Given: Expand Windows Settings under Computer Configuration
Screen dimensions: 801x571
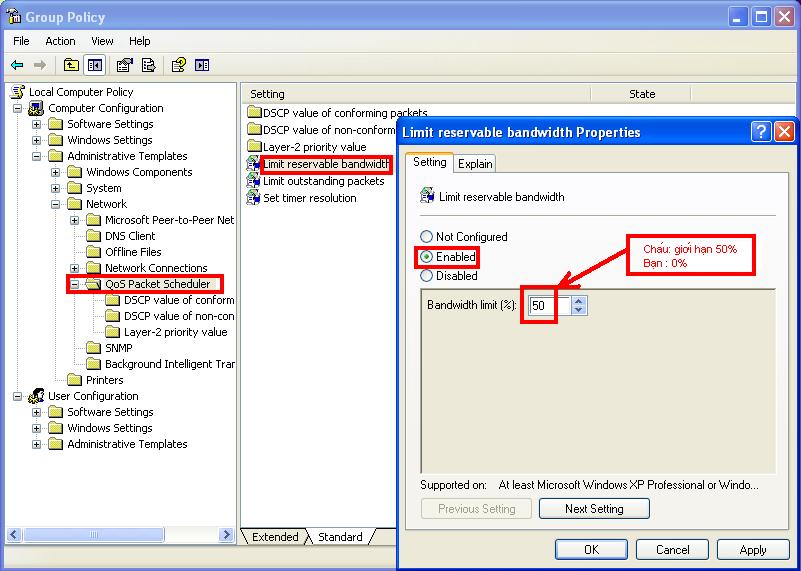Looking at the screenshot, I should 36,140.
